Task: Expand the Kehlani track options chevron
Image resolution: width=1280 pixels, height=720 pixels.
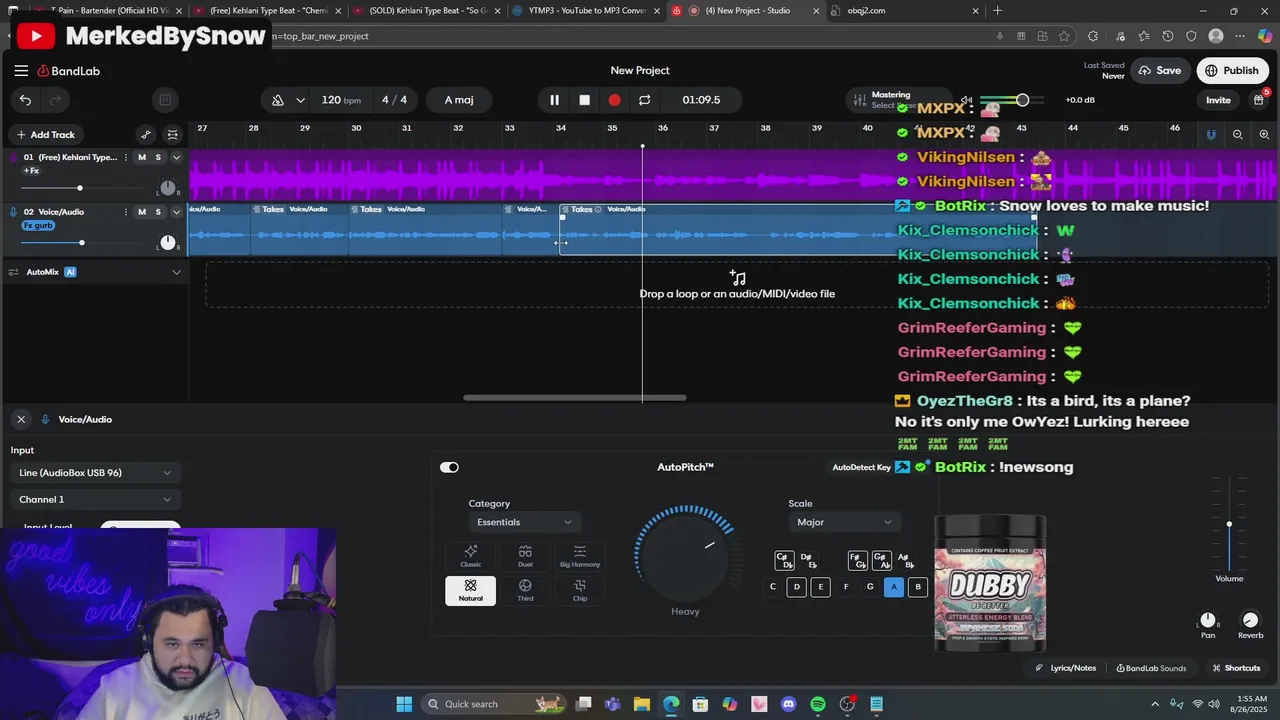Action: point(176,157)
